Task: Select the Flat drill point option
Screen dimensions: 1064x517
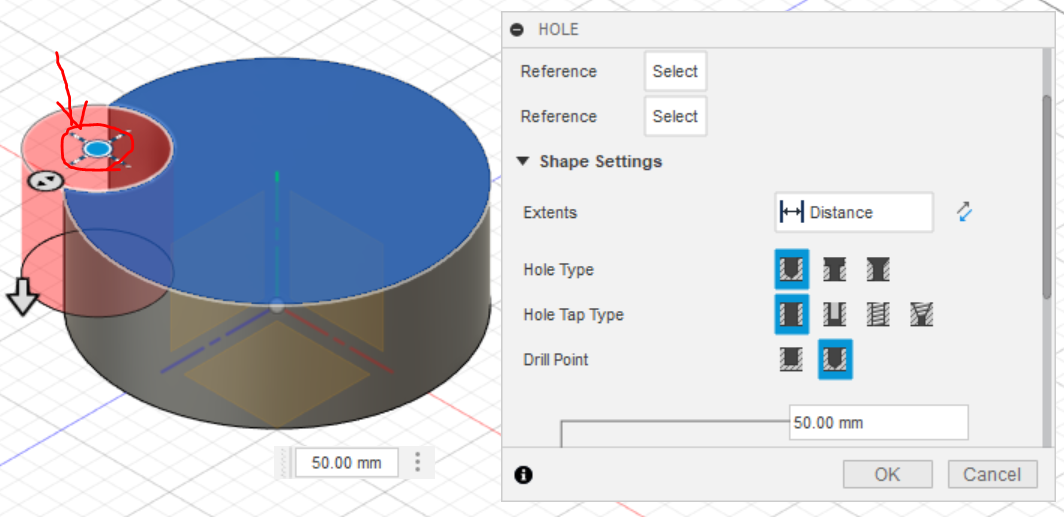Action: click(x=791, y=359)
